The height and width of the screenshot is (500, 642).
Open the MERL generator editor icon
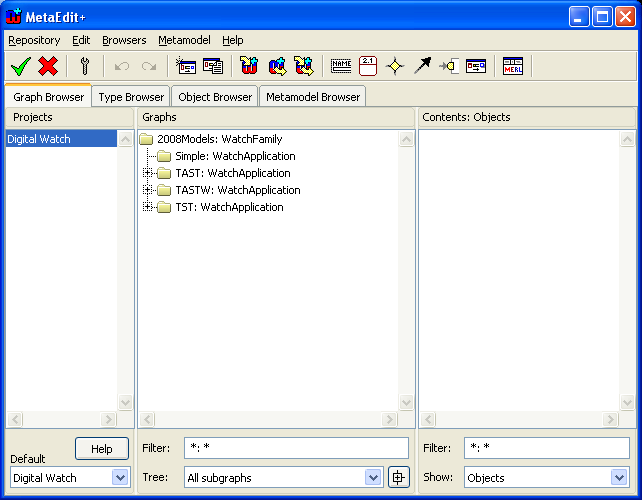[x=513, y=66]
